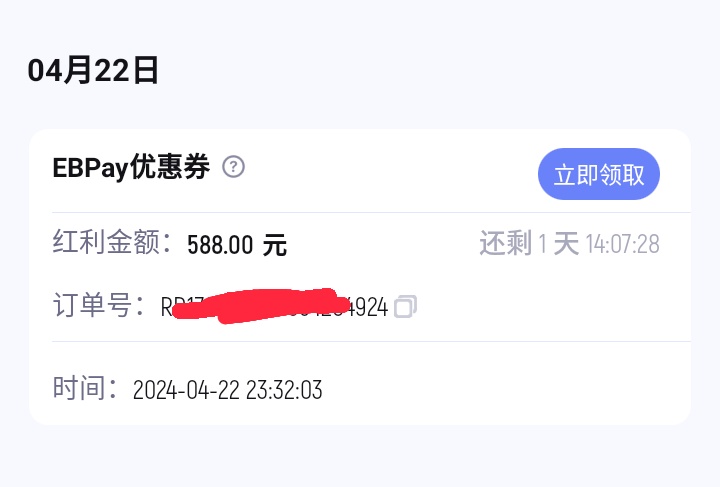The height and width of the screenshot is (487, 720).
Task: Tap the blank area below the coupon card
Action: click(360, 456)
